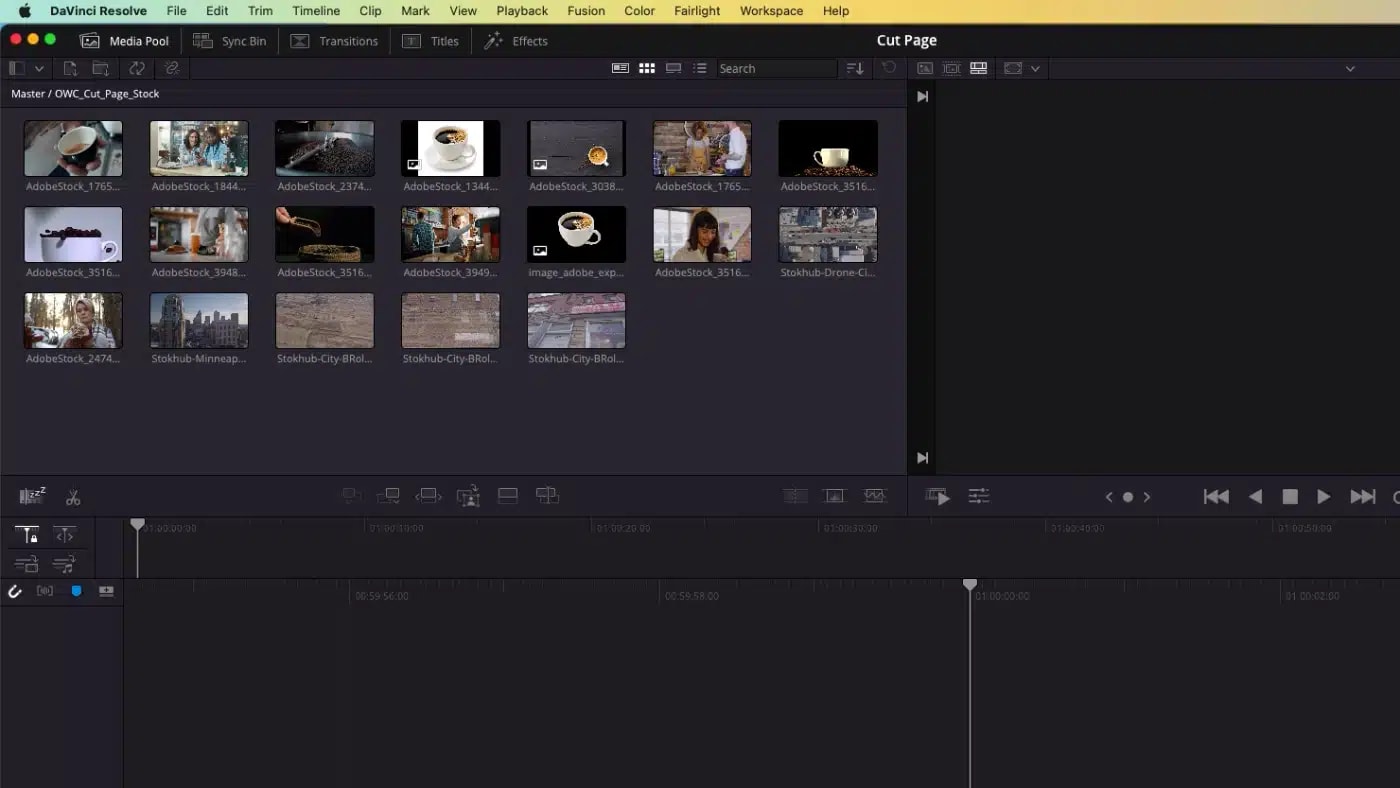1400x788 pixels.
Task: Click the Import Media icon
Action: (x=70, y=68)
